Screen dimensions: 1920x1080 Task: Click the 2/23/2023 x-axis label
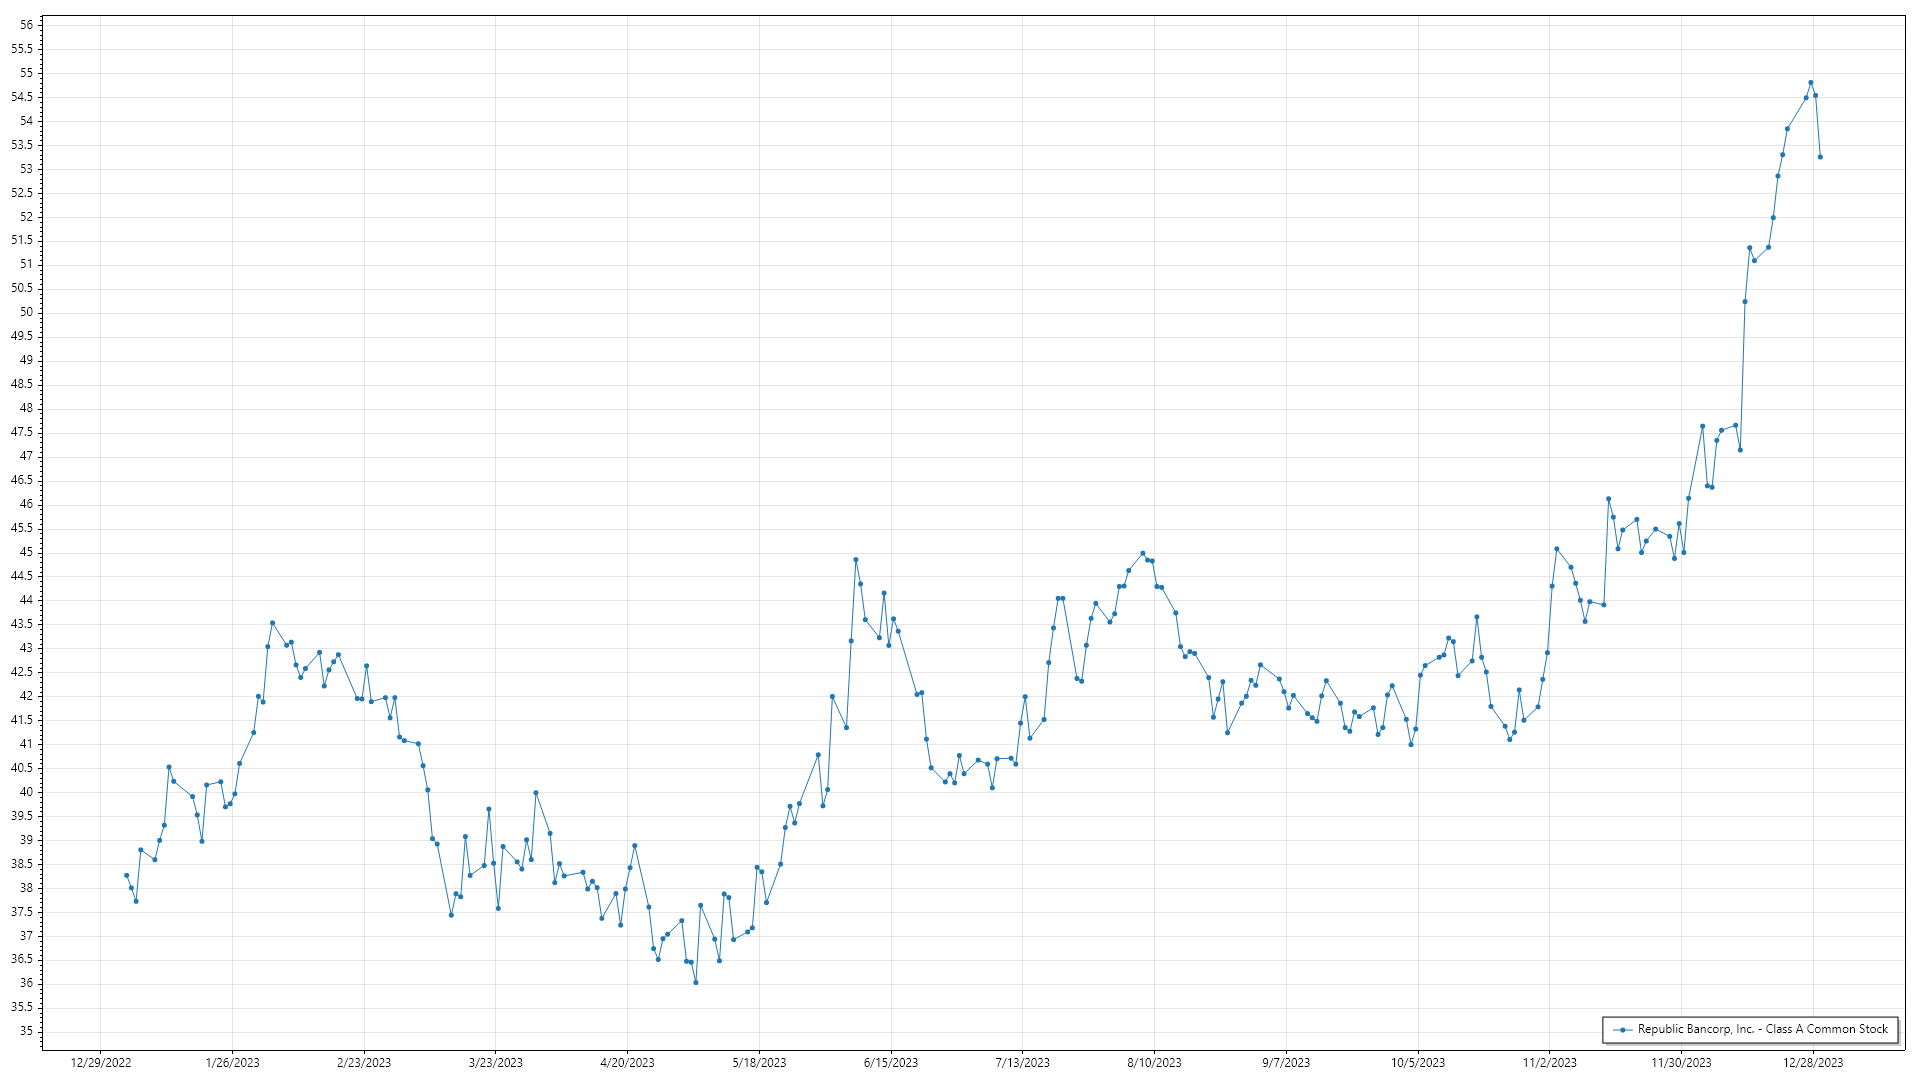364,1062
